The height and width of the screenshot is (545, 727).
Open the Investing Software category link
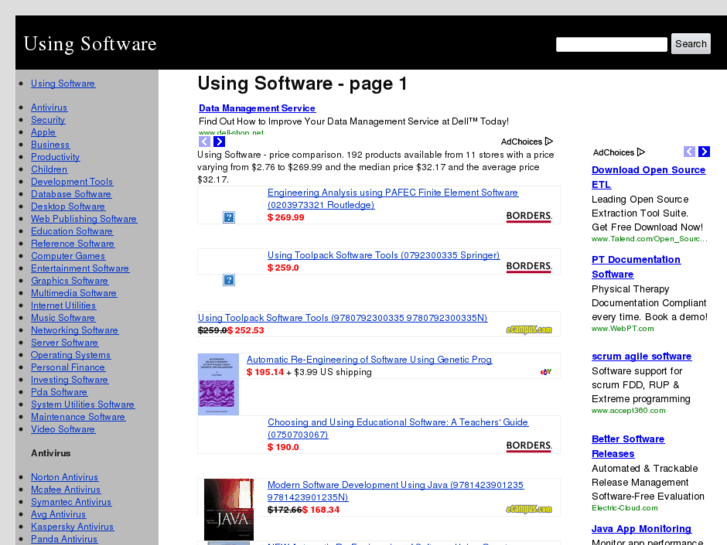70,379
